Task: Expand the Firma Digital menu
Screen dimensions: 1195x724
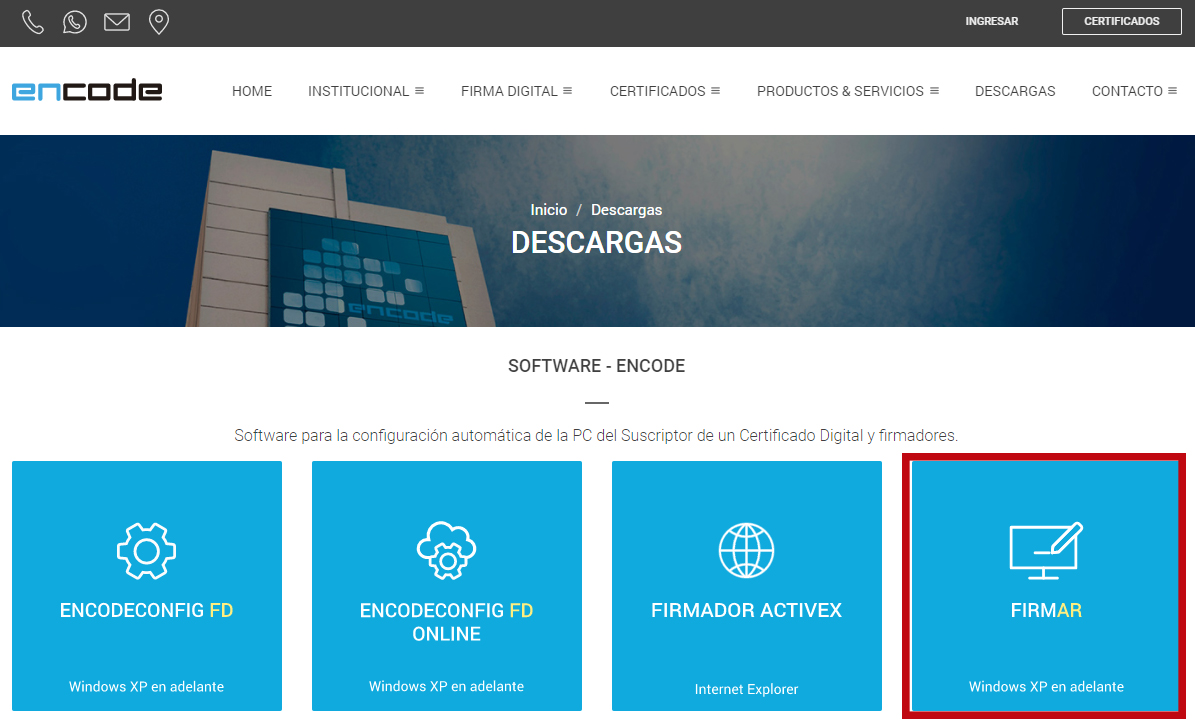Action: point(516,91)
